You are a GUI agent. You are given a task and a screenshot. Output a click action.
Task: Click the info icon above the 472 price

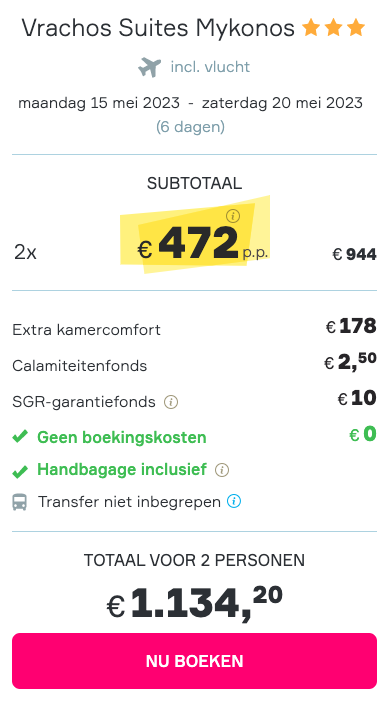233,216
